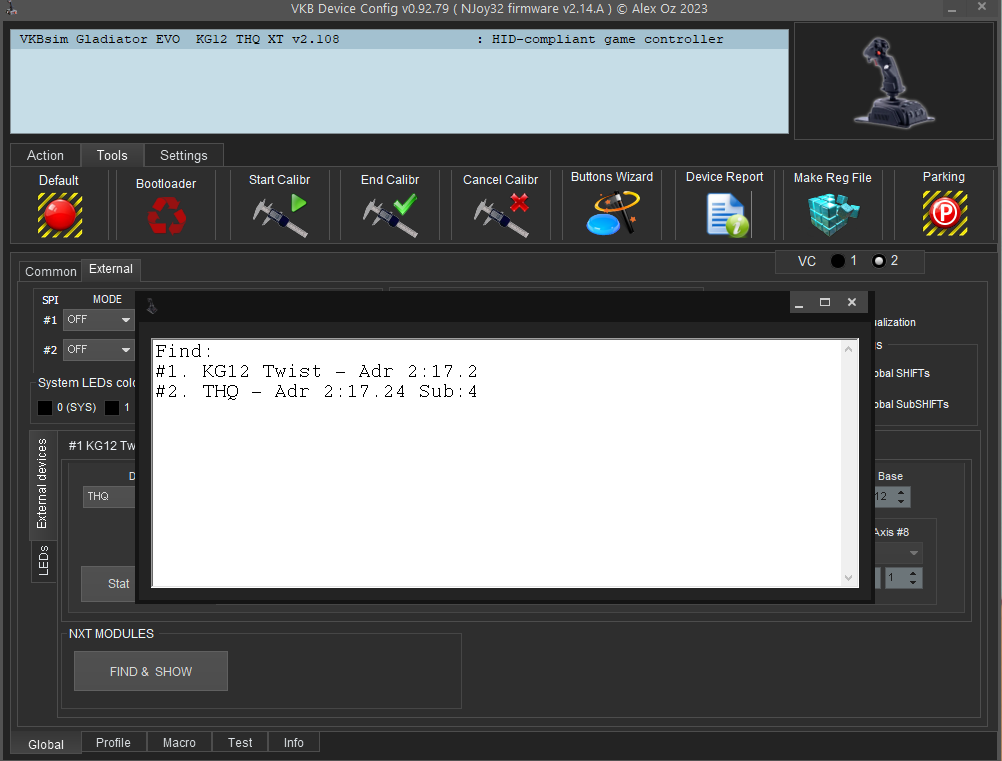Open the Macro bottom tab

[x=179, y=742]
